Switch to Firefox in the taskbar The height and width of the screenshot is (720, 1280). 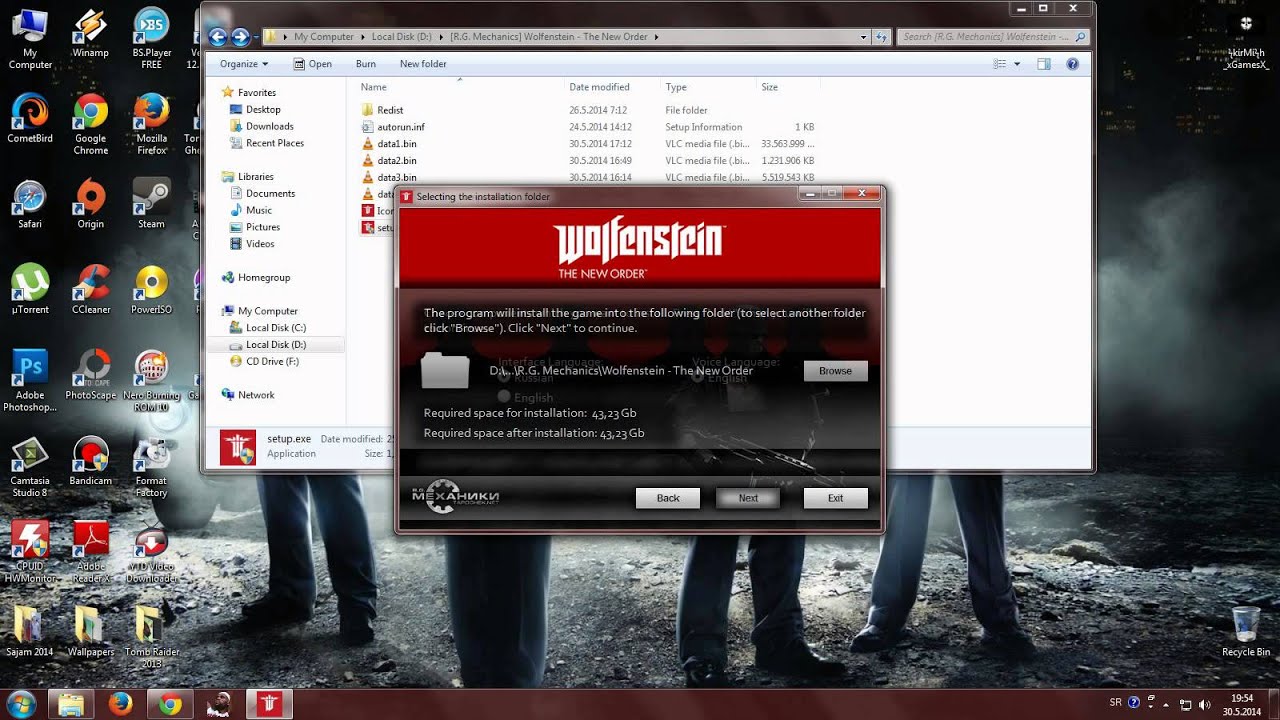pos(120,704)
